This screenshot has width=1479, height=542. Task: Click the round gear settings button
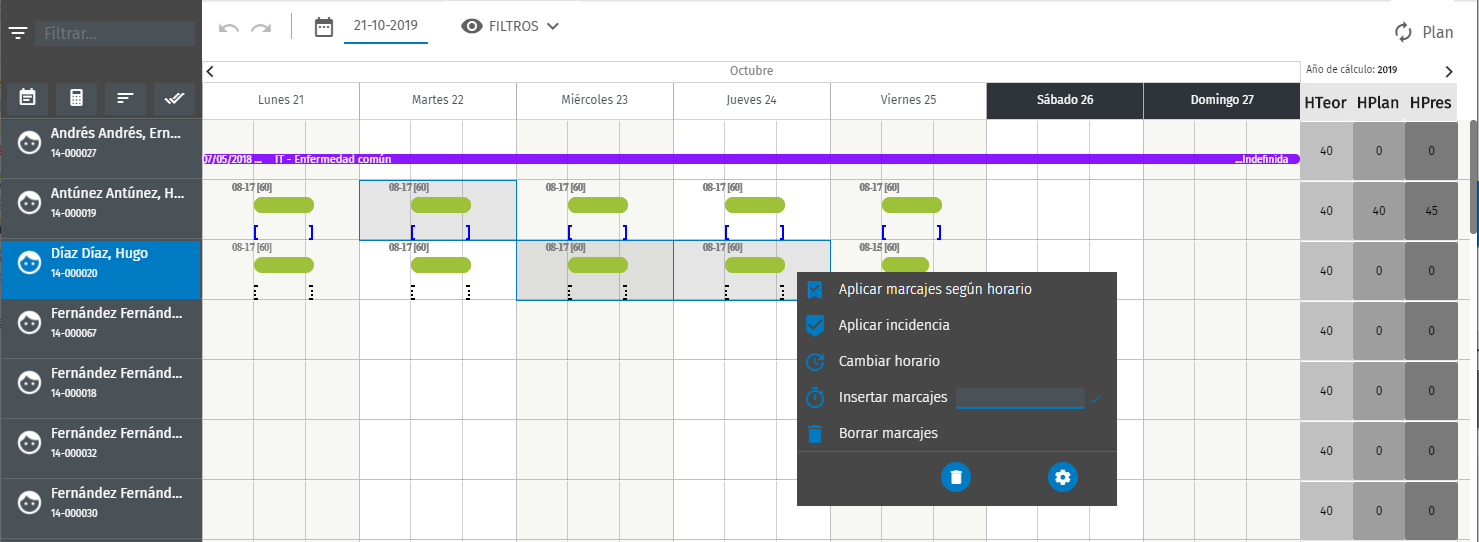point(1063,477)
